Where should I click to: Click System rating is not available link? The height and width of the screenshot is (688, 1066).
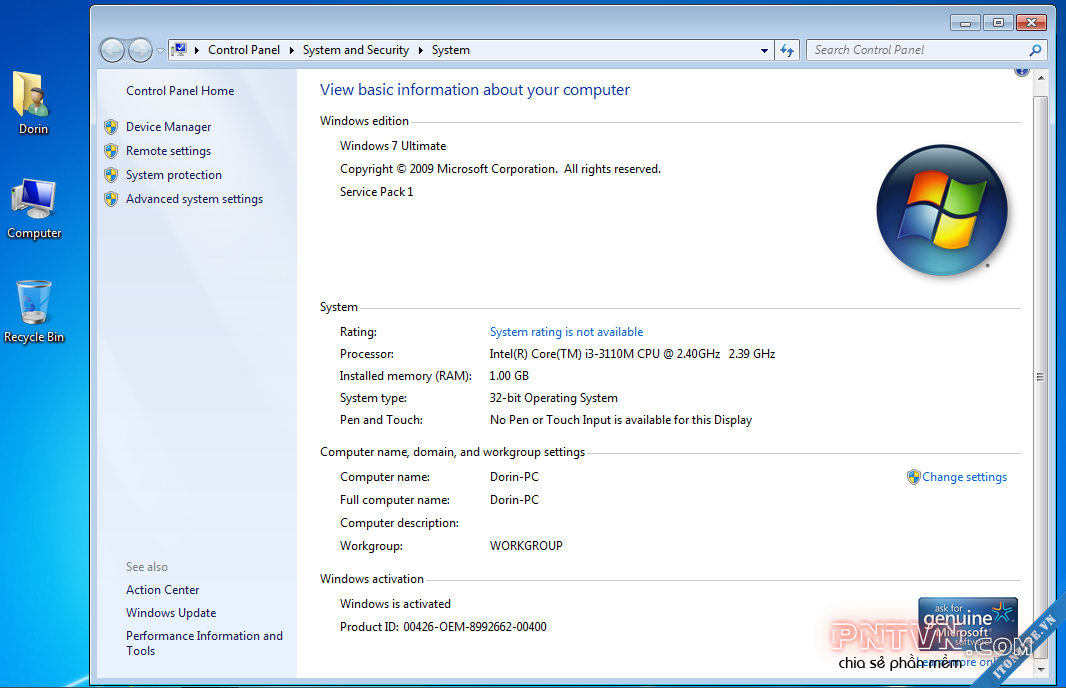point(566,332)
